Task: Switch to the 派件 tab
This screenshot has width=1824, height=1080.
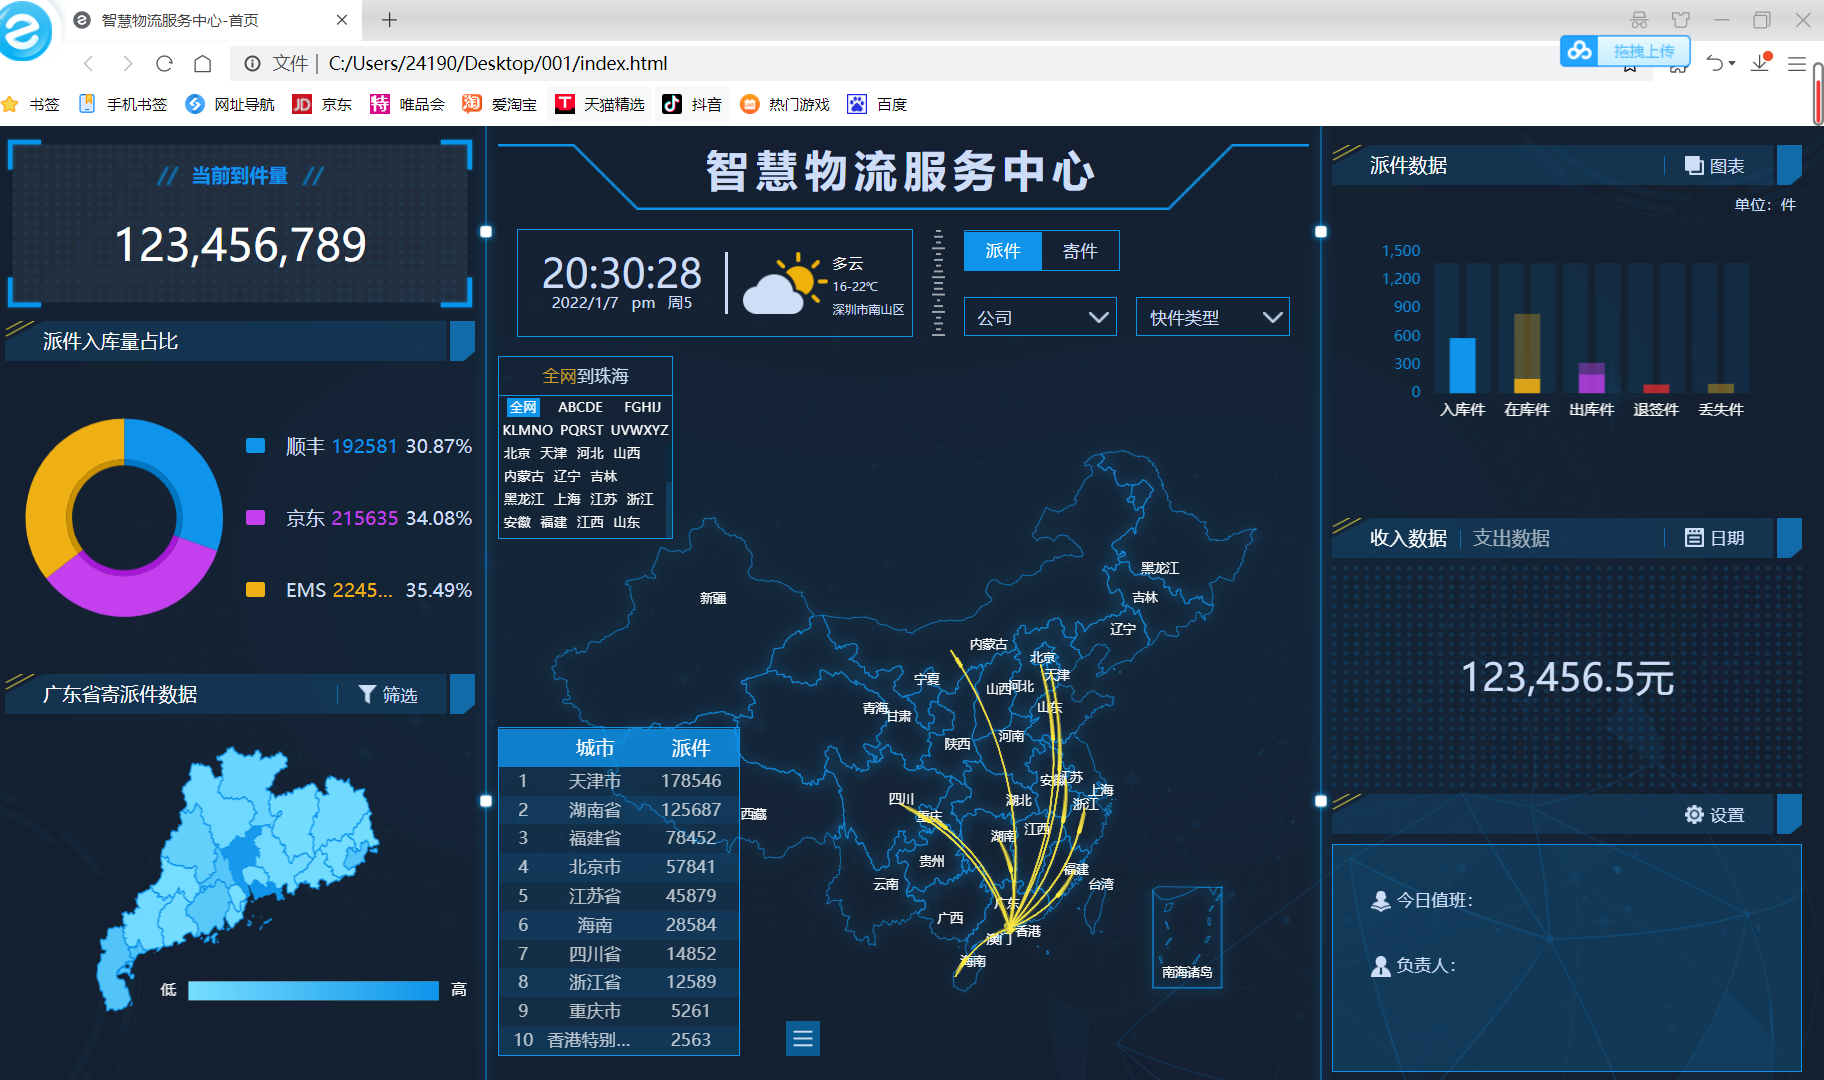Action: click(1003, 251)
